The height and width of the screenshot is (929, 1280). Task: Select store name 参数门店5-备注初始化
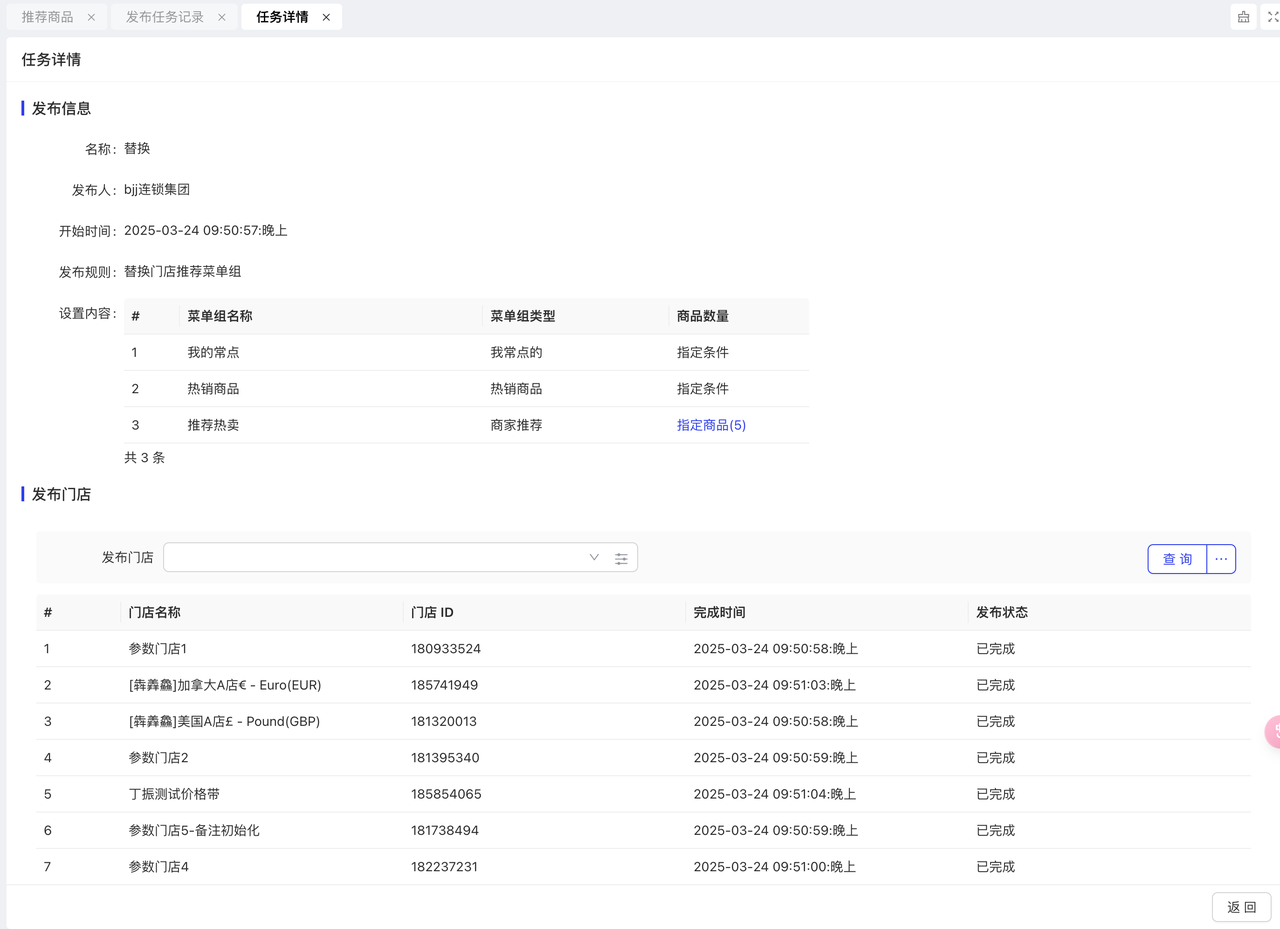click(194, 830)
